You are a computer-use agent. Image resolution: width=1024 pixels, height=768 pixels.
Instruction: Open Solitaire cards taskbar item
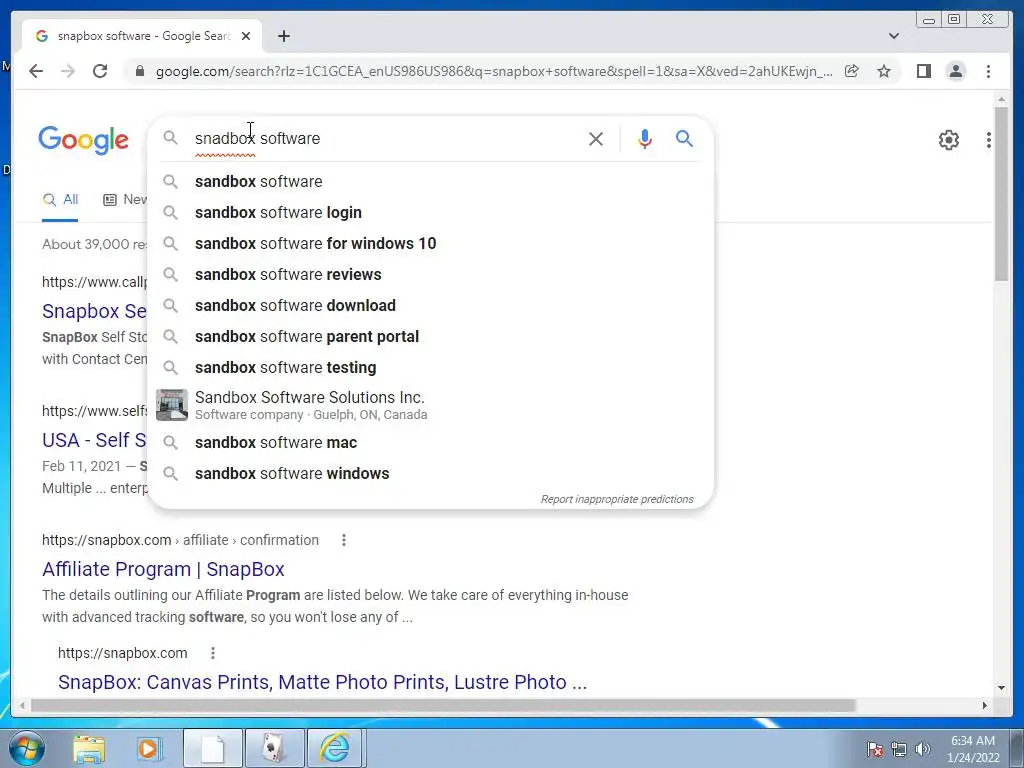point(274,748)
